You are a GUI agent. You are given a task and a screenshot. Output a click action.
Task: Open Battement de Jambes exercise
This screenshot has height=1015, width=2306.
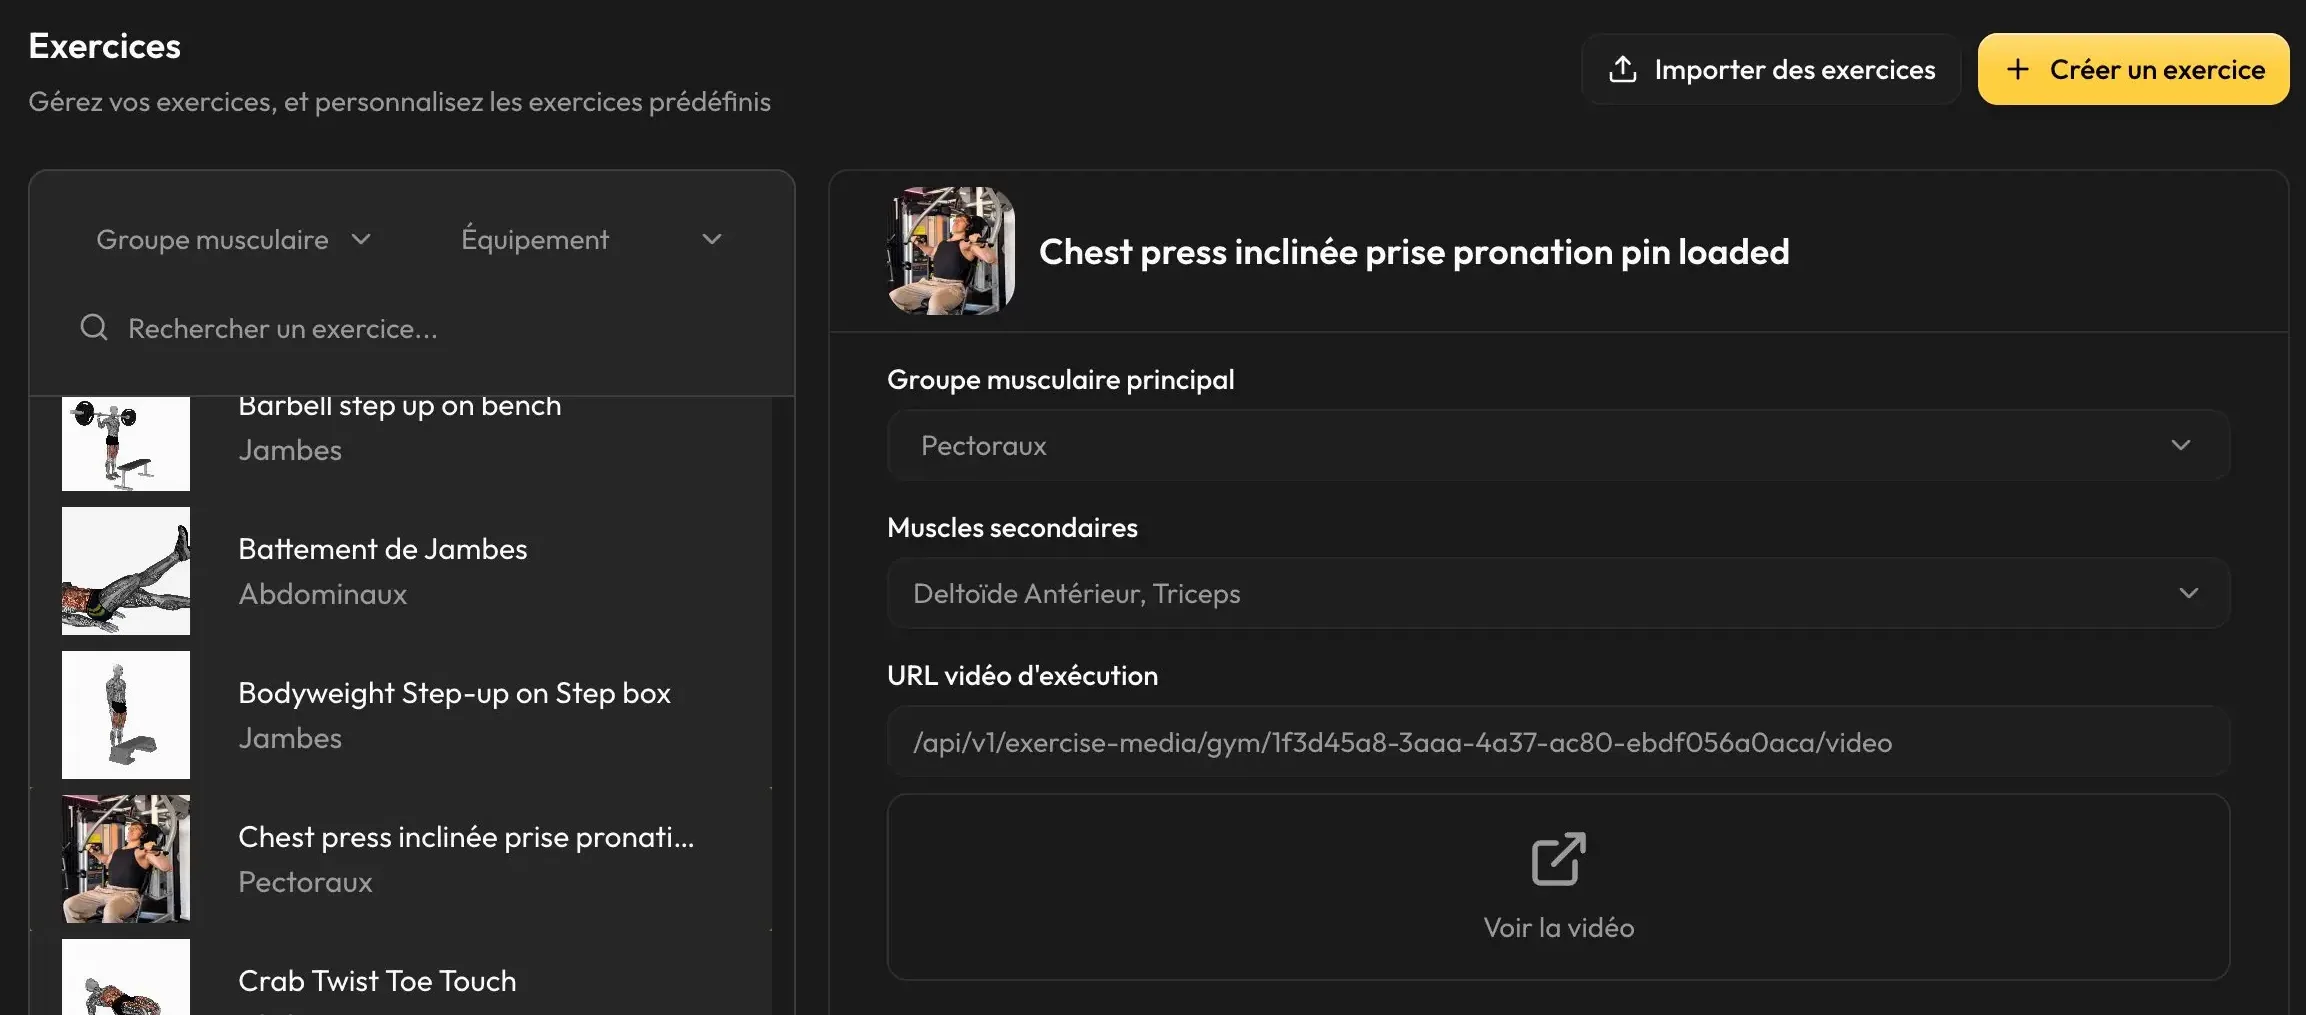point(401,571)
